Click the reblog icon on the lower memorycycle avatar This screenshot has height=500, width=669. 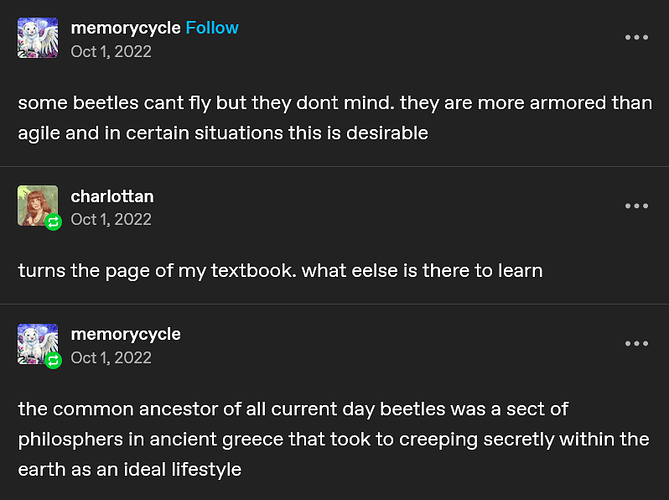[53, 360]
